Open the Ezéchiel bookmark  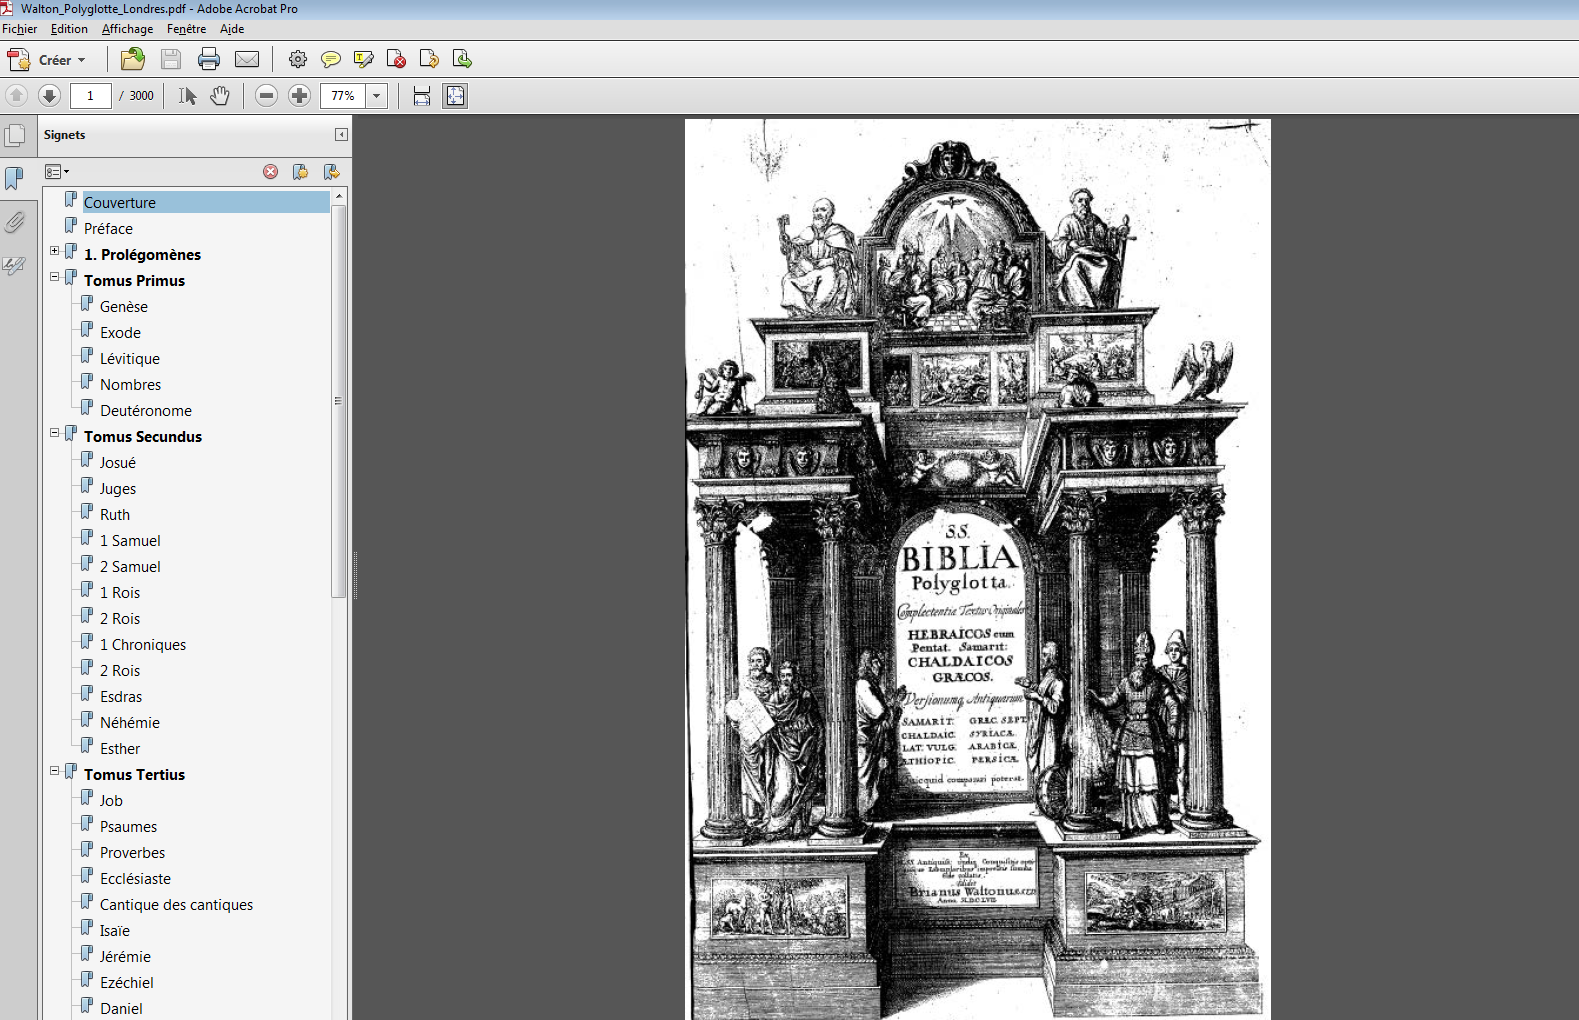point(127,982)
